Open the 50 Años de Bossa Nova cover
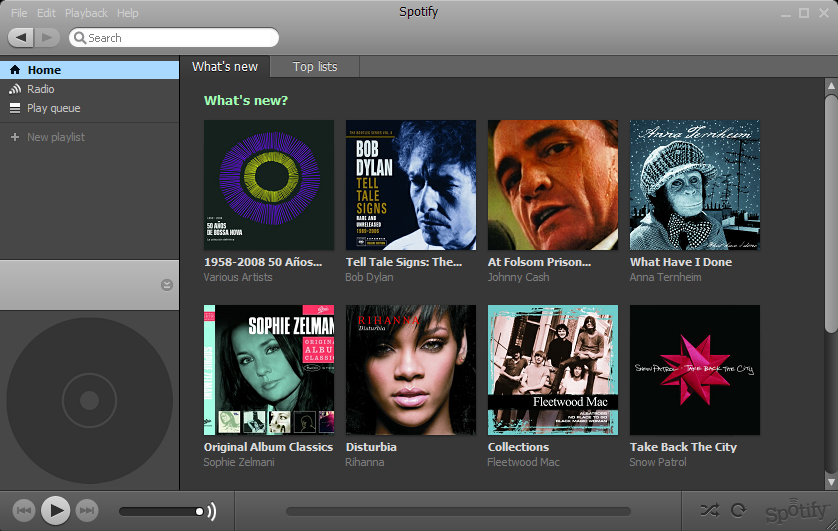The width and height of the screenshot is (838, 531). (x=269, y=185)
